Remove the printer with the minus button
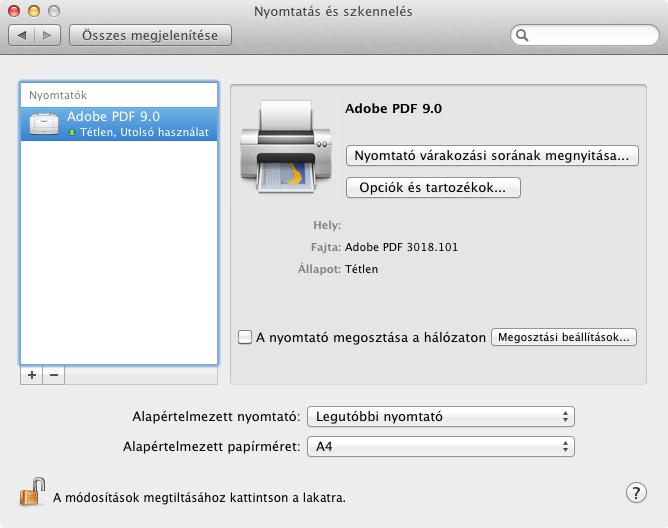Screen dimensions: 668x528 pos(54,375)
